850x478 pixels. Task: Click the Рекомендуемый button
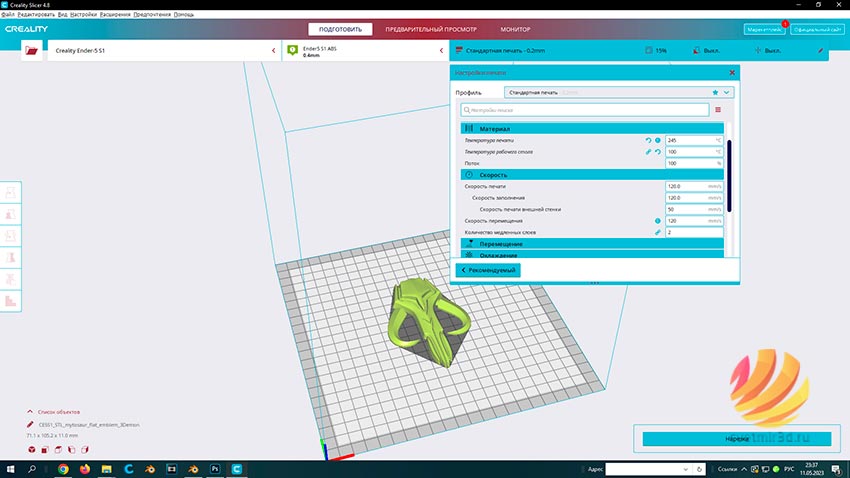click(x=488, y=270)
